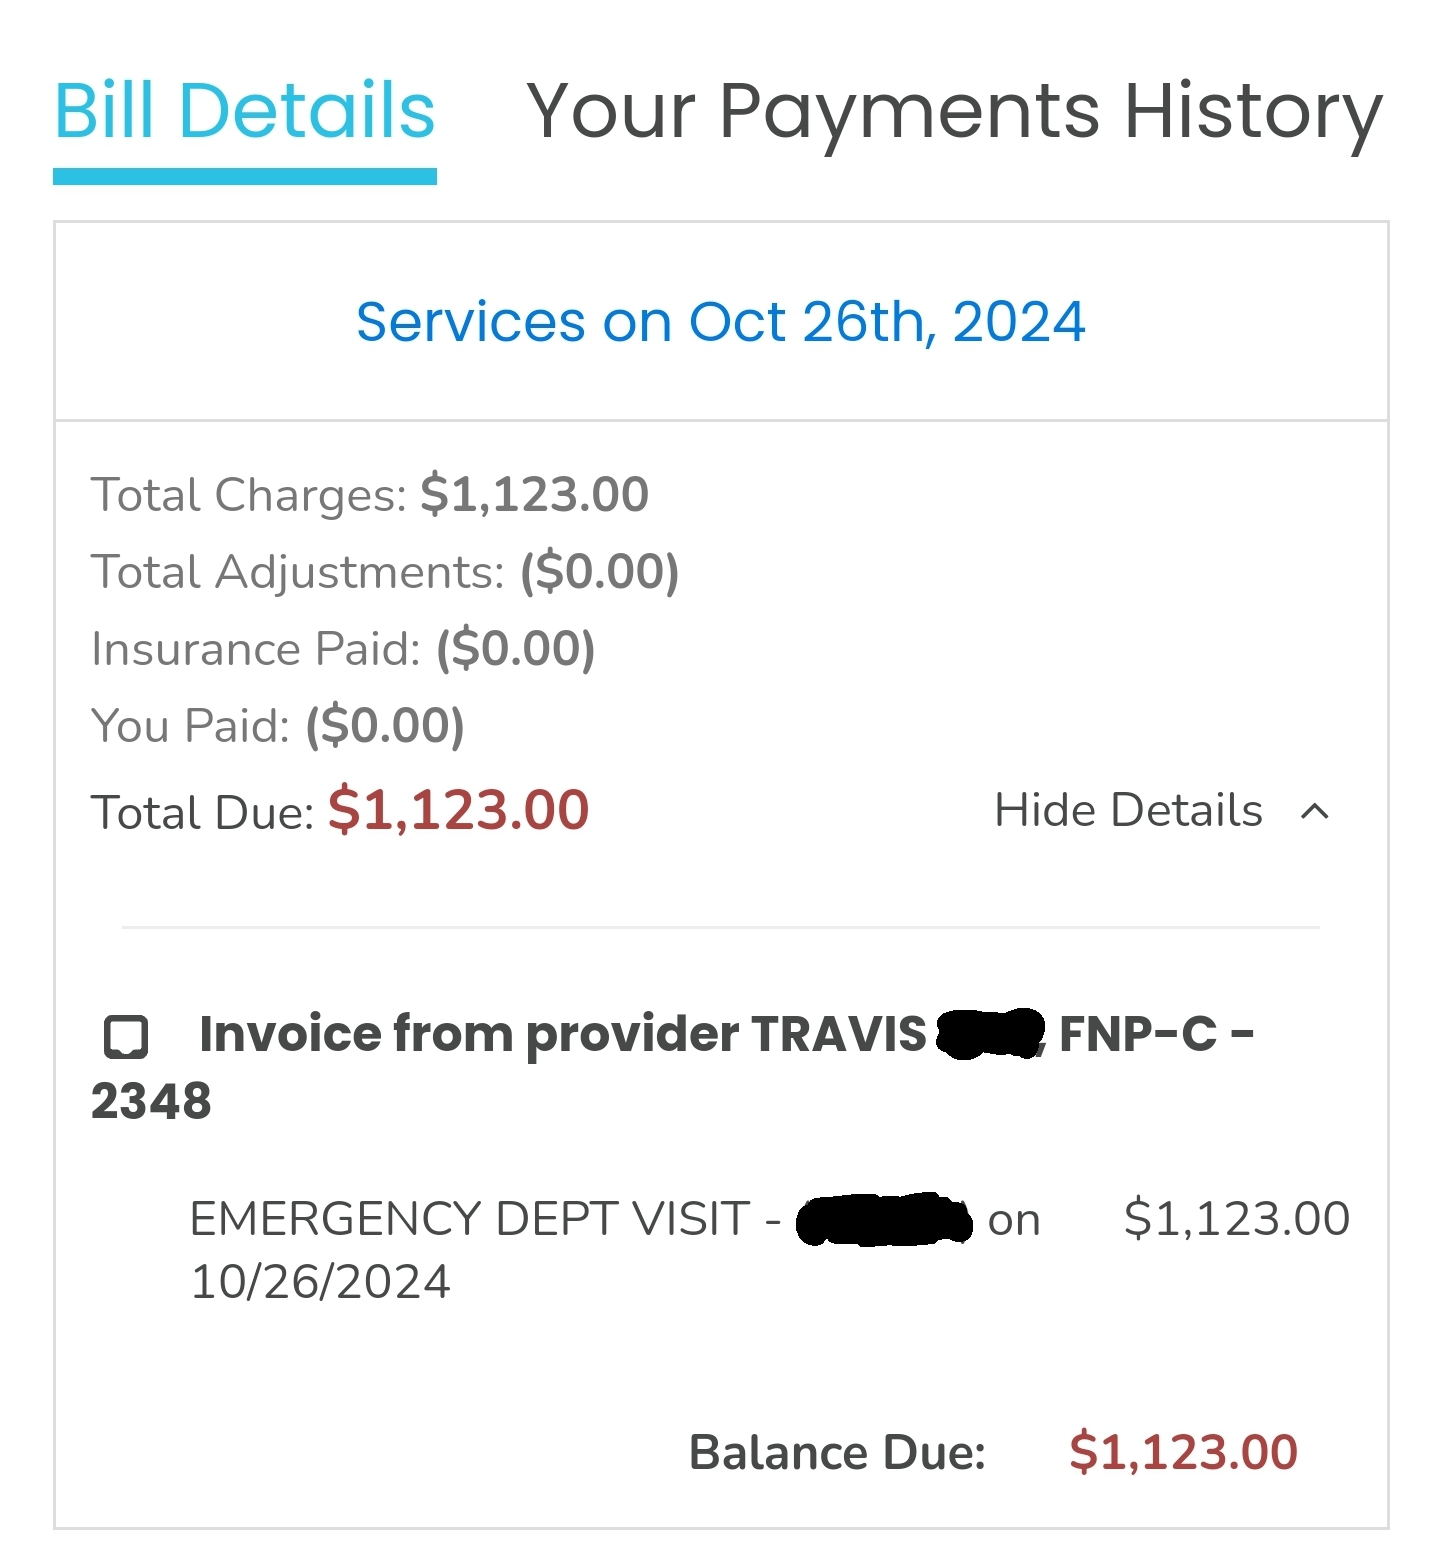Click the Services on Oct 26th, 2024 header
This screenshot has height=1553, width=1440.
click(721, 322)
